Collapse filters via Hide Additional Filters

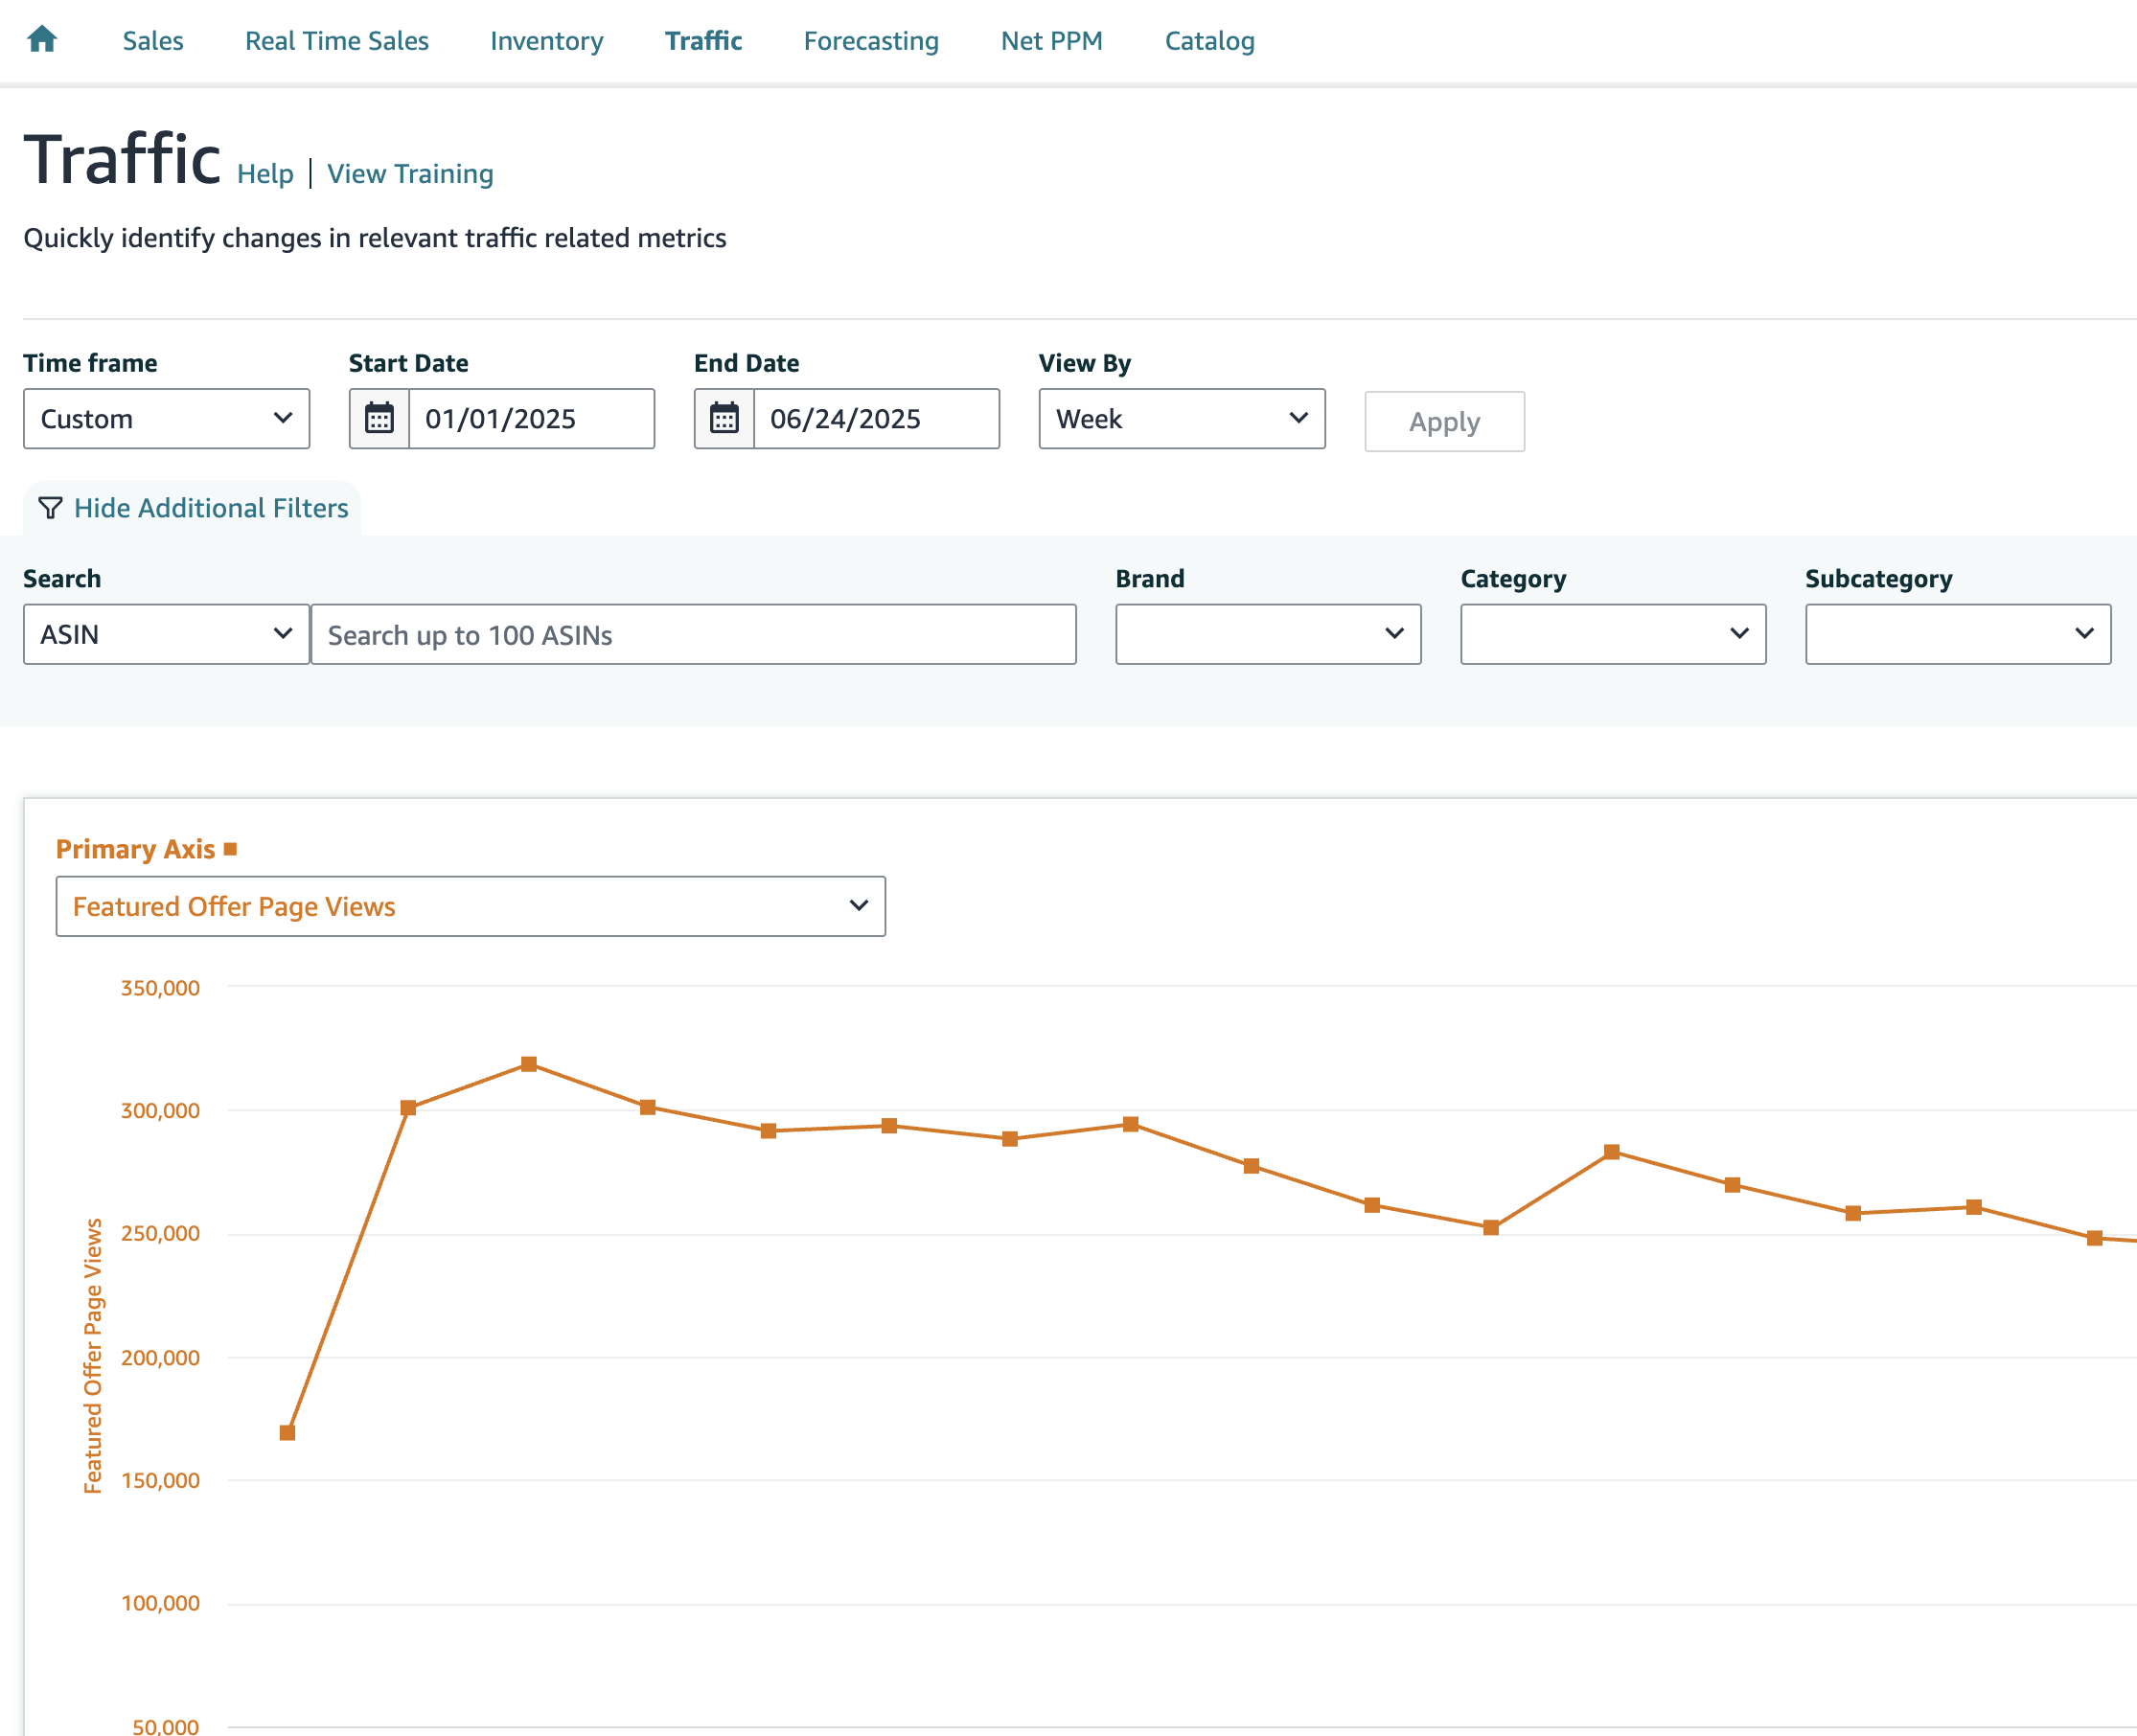[x=210, y=508]
